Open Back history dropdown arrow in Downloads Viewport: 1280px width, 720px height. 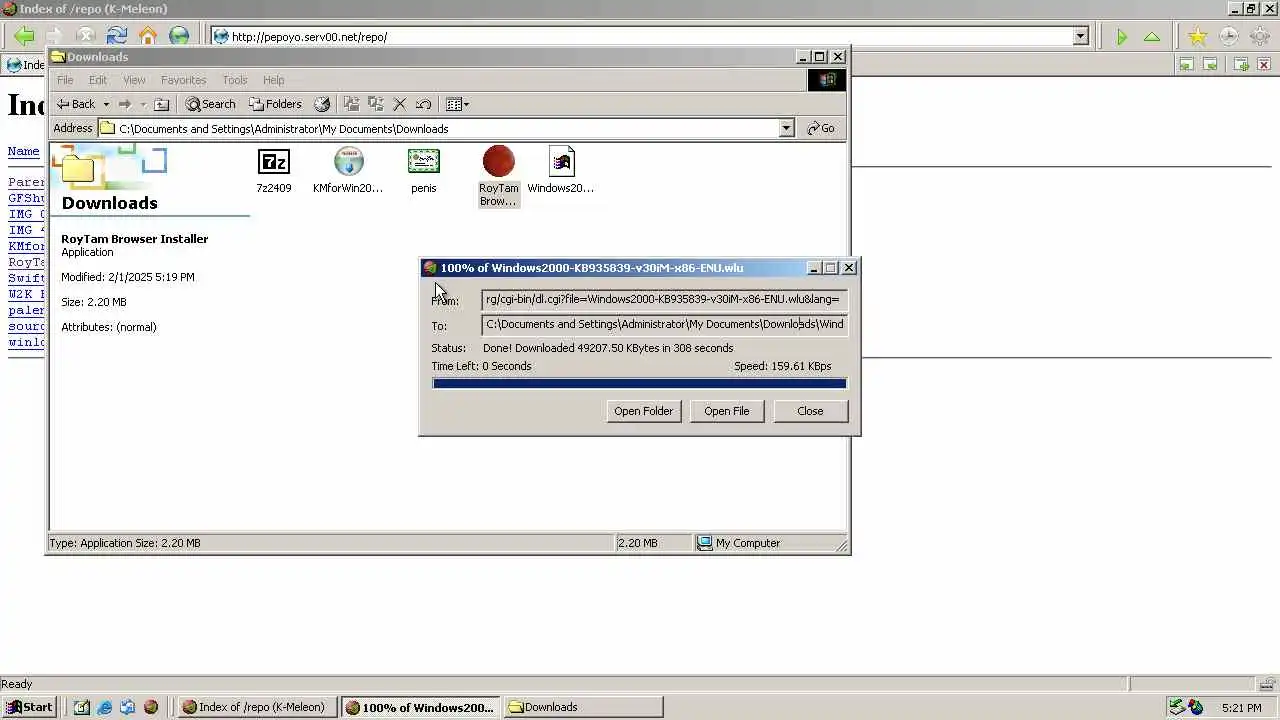(106, 104)
